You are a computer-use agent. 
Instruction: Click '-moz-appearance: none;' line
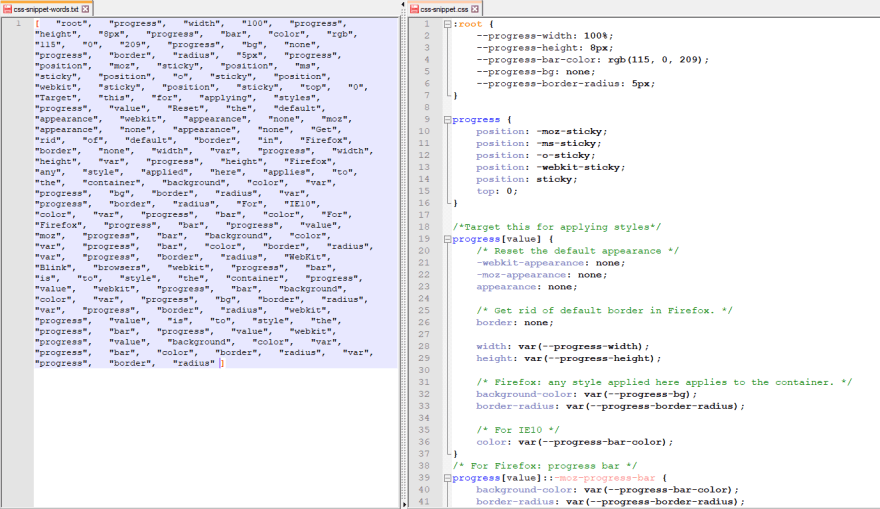coord(542,275)
